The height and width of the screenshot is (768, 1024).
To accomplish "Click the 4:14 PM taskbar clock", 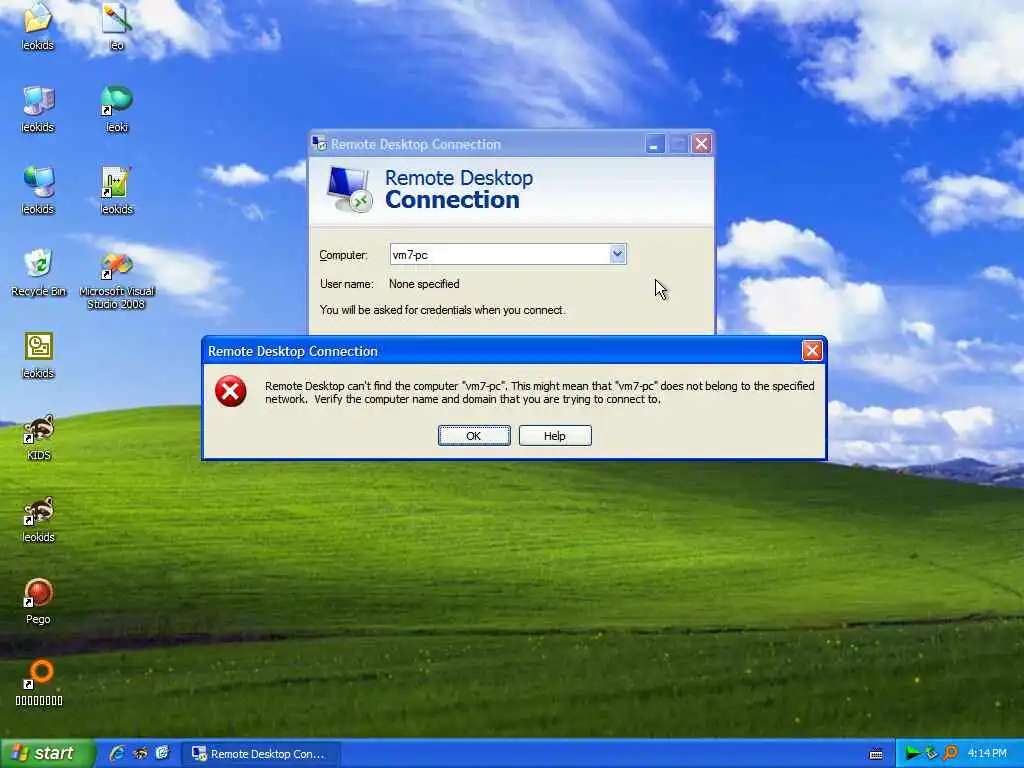I will (987, 754).
